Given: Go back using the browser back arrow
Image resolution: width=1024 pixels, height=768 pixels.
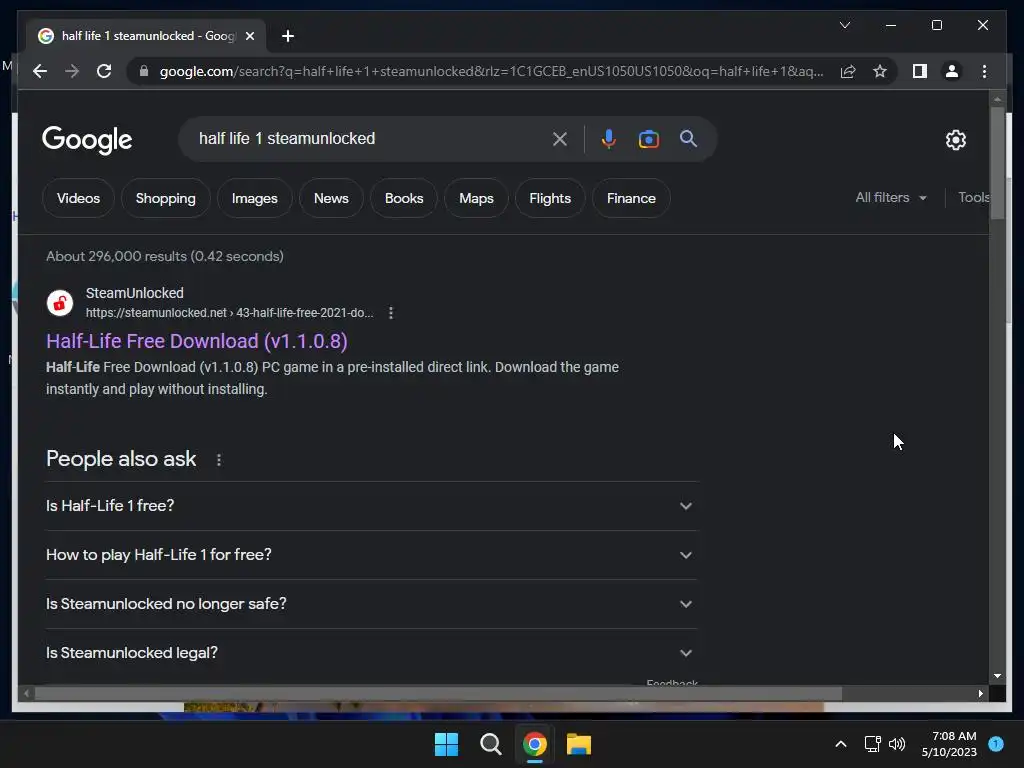Looking at the screenshot, I should (40, 71).
